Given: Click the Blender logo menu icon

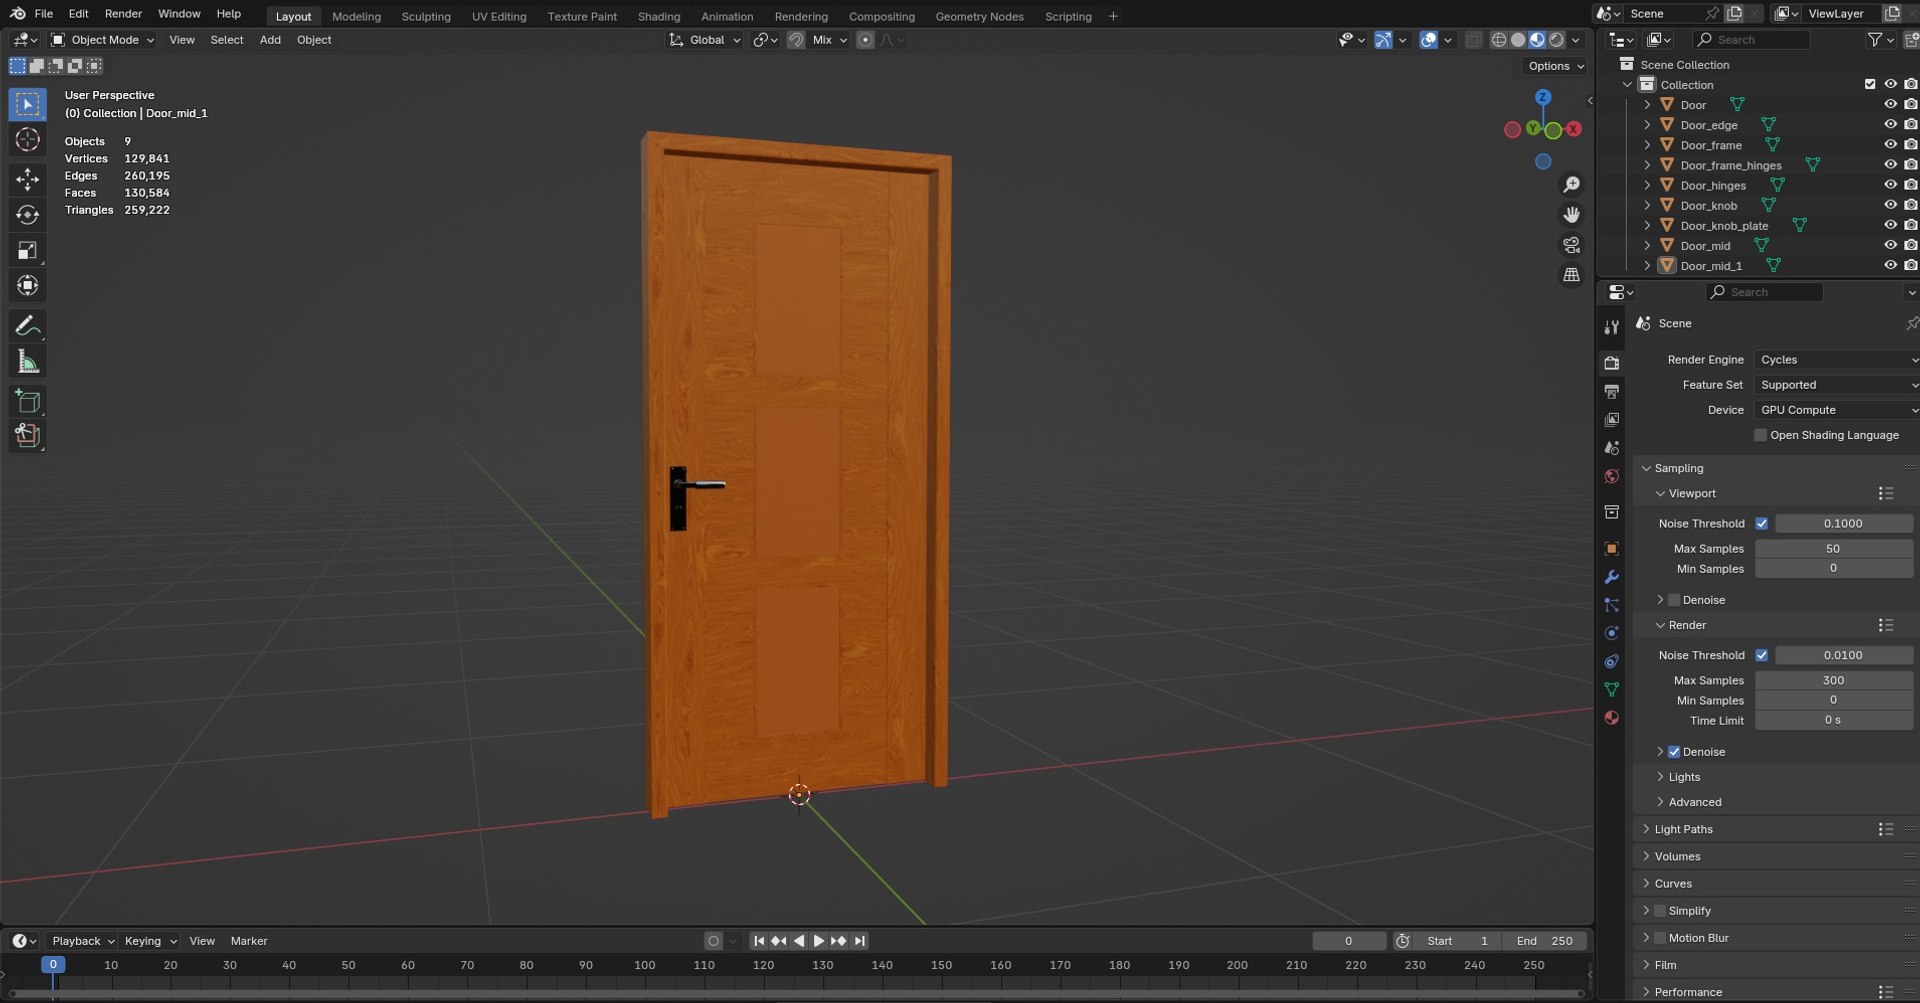Looking at the screenshot, I should (x=17, y=14).
